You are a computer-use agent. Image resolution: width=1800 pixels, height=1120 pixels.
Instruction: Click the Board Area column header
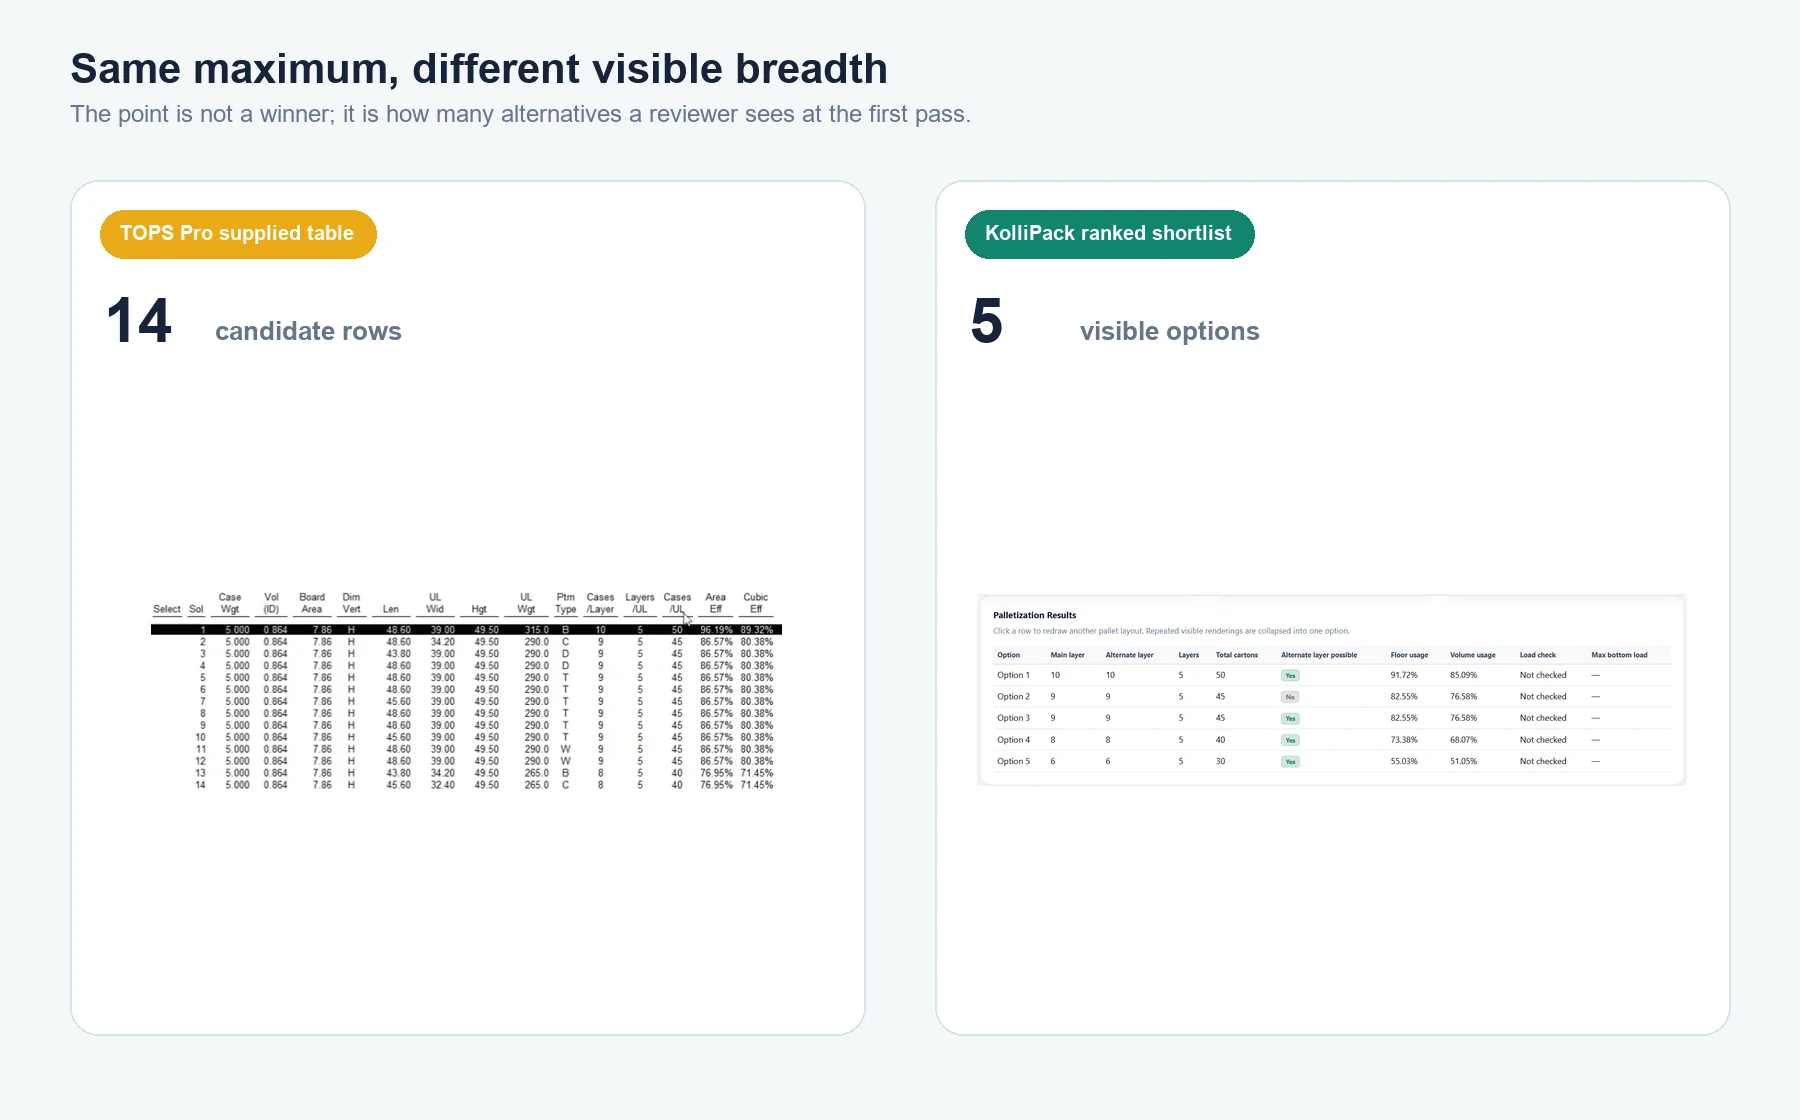tap(312, 603)
